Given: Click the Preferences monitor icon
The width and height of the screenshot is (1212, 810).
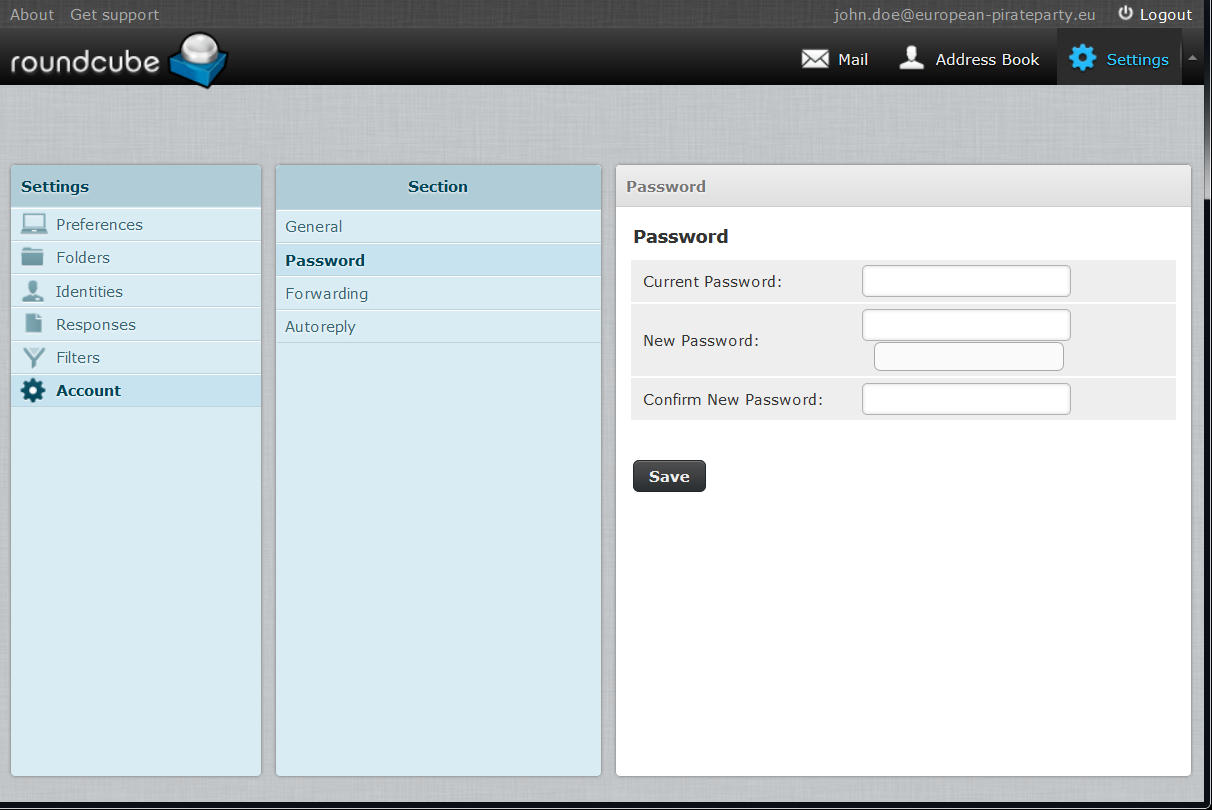Looking at the screenshot, I should pyautogui.click(x=34, y=224).
